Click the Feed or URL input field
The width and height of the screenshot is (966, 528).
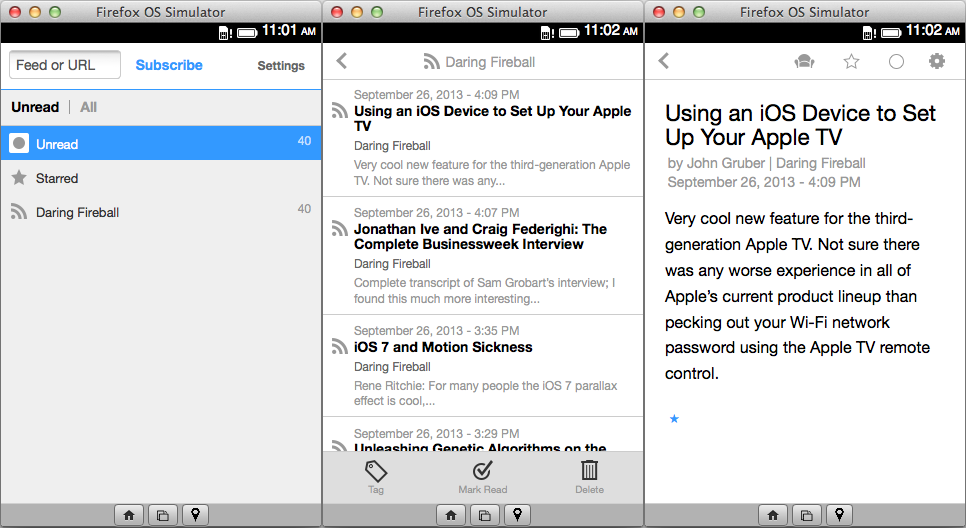(65, 65)
